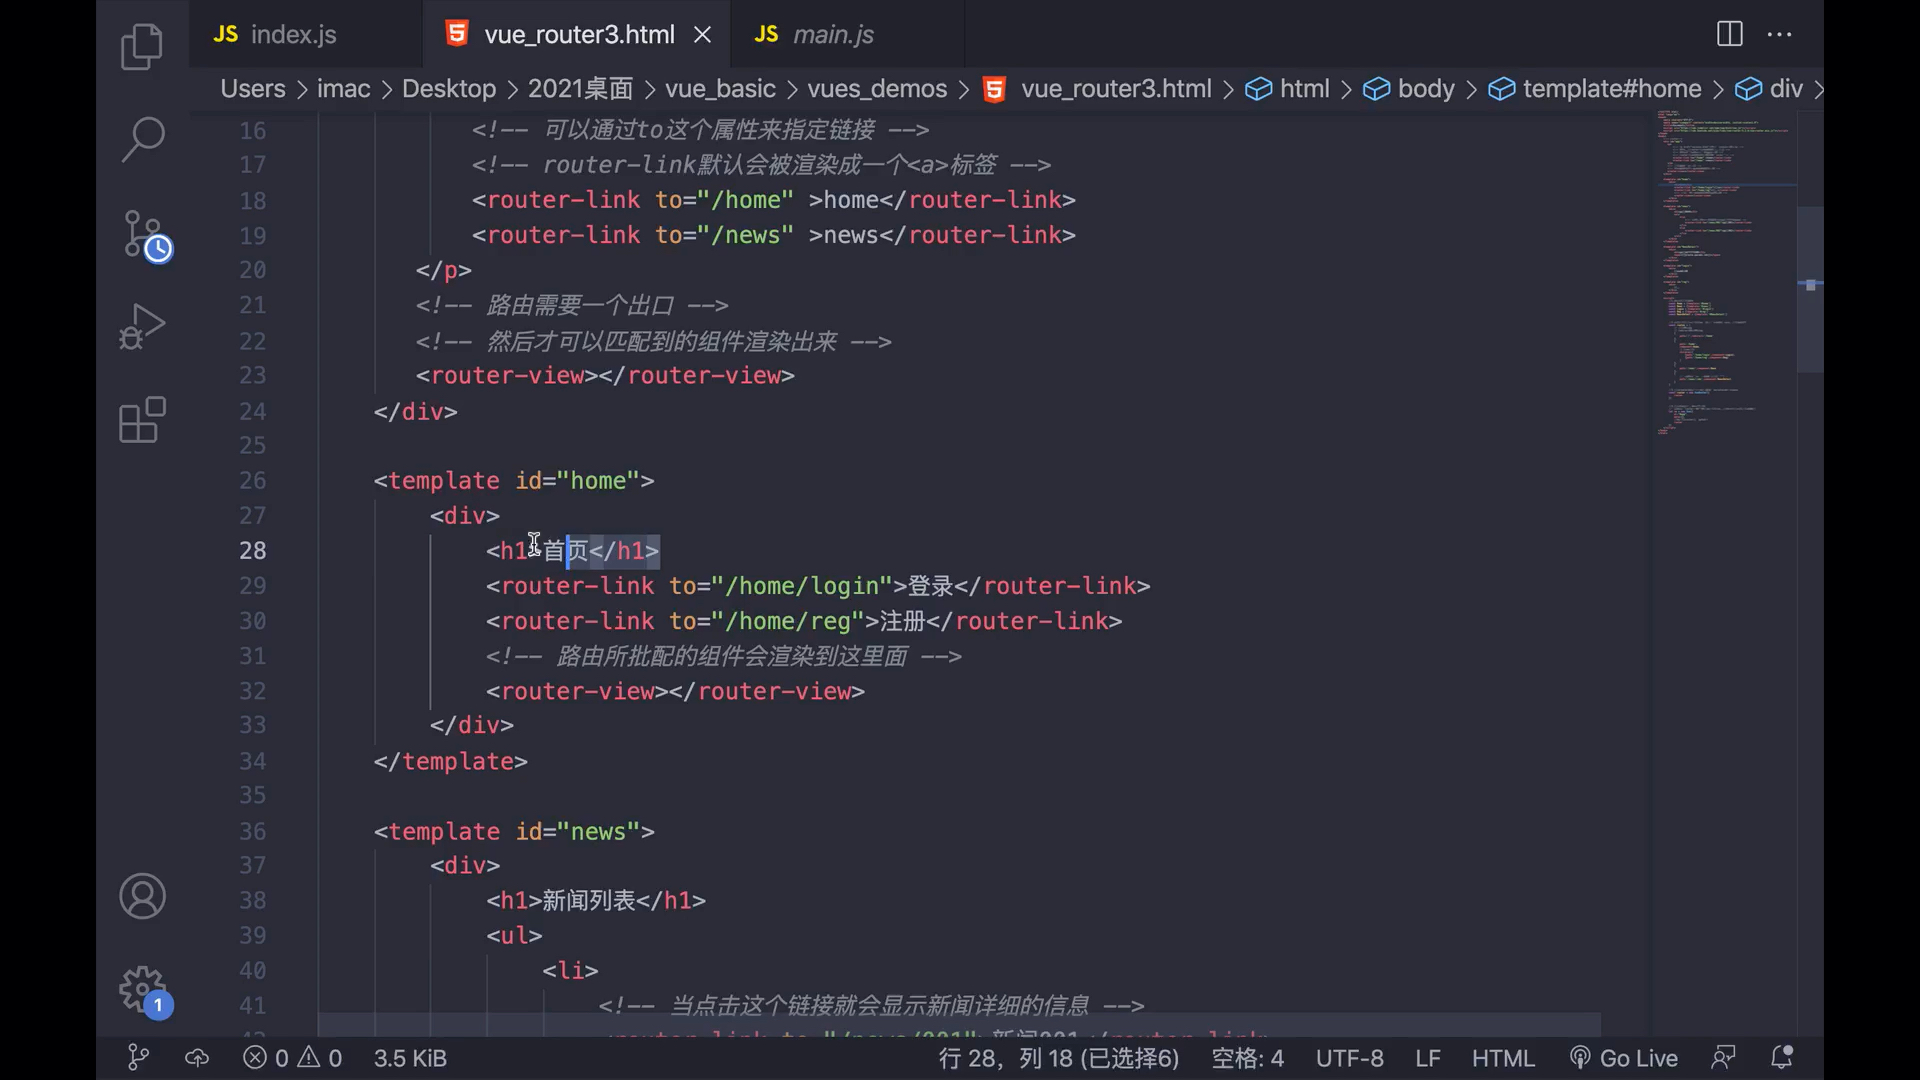Change indentation via 空格: 4
1920x1080 pixels.
pos(1247,1058)
